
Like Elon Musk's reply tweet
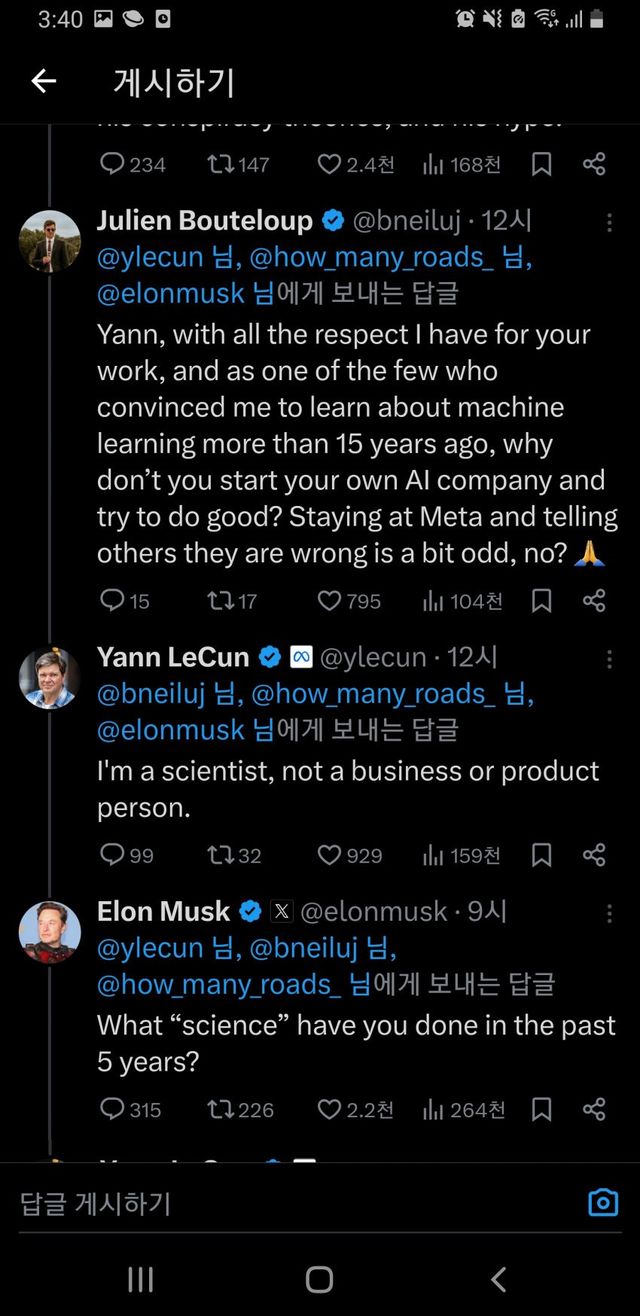(330, 1109)
